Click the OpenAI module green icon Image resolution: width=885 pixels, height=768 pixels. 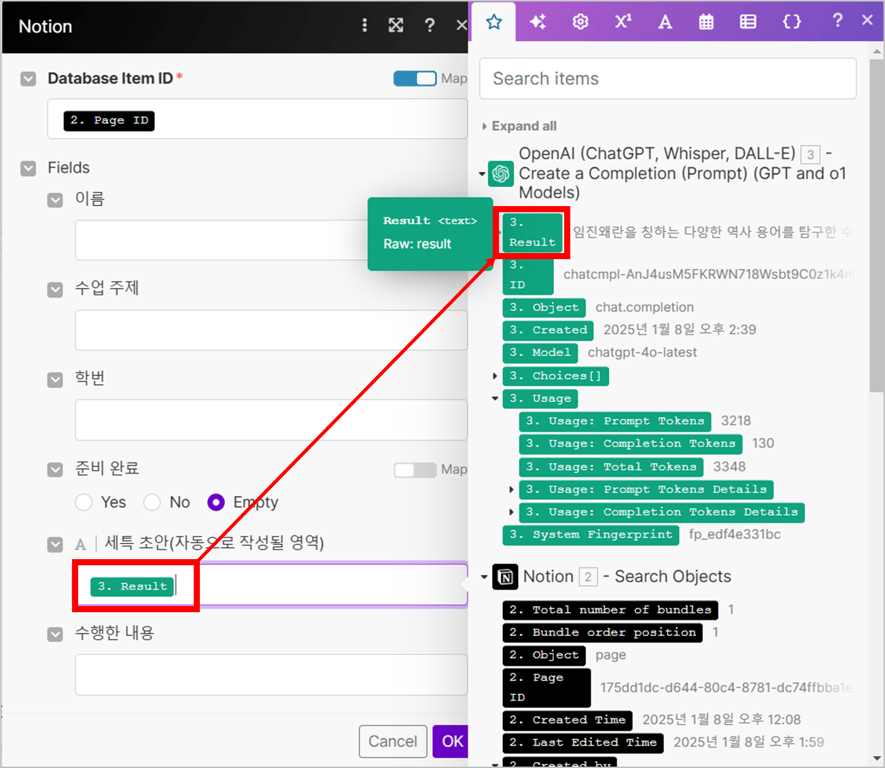click(501, 173)
